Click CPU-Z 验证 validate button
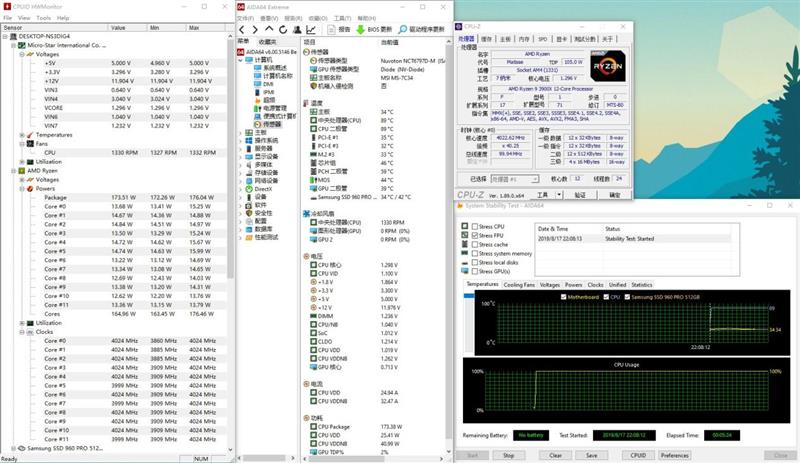Viewport: 800px width, 463px height. pos(580,194)
